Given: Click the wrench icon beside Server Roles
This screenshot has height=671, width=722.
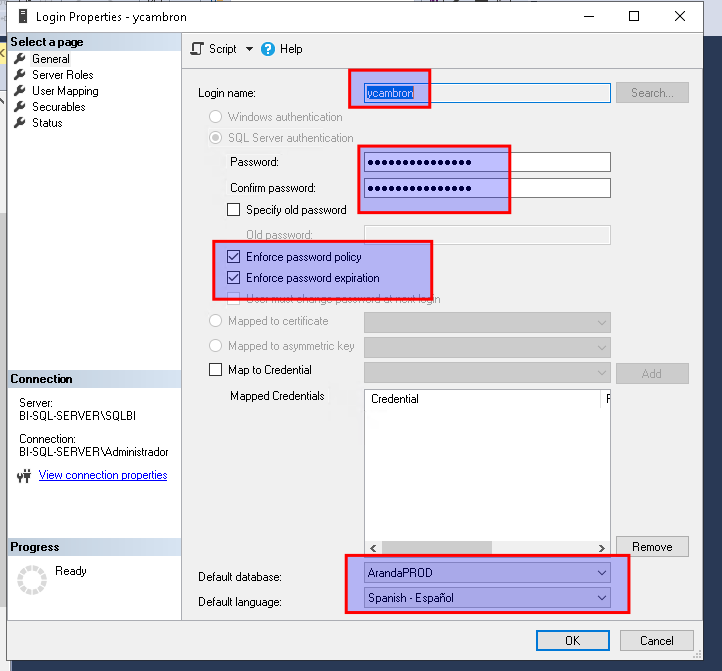Looking at the screenshot, I should (x=20, y=75).
